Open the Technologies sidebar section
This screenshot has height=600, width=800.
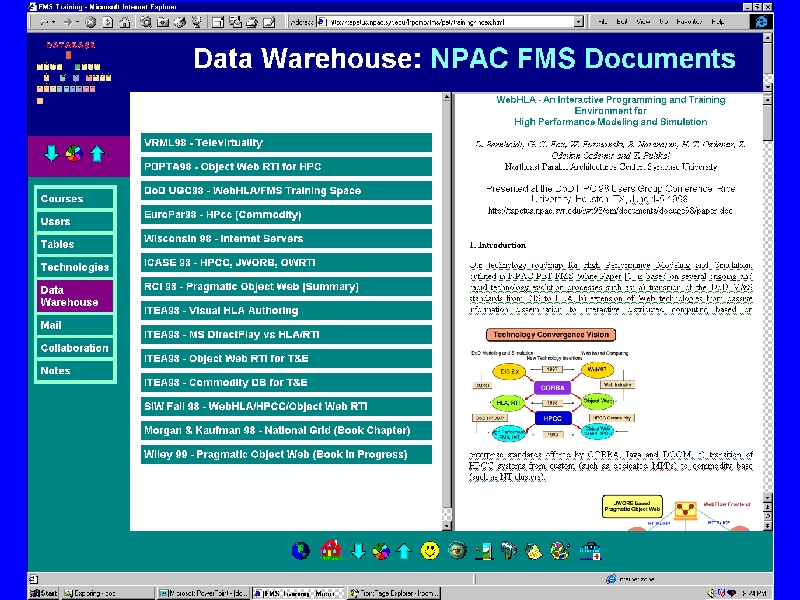(75, 267)
